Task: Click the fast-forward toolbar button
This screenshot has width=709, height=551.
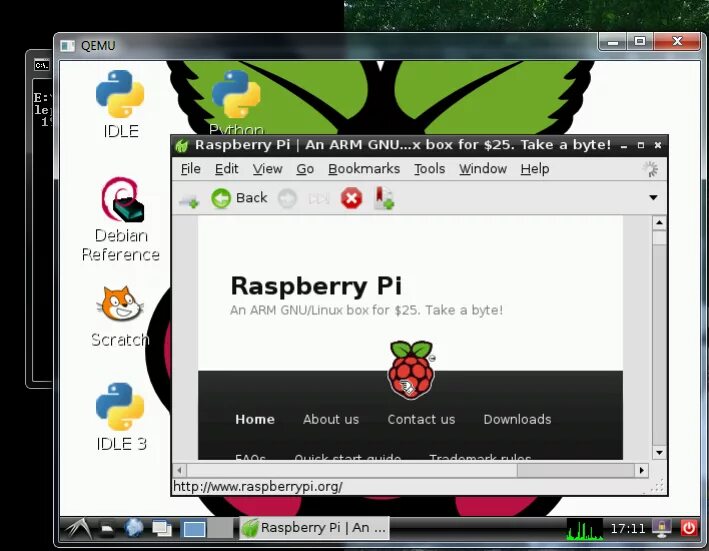Action: tap(319, 198)
